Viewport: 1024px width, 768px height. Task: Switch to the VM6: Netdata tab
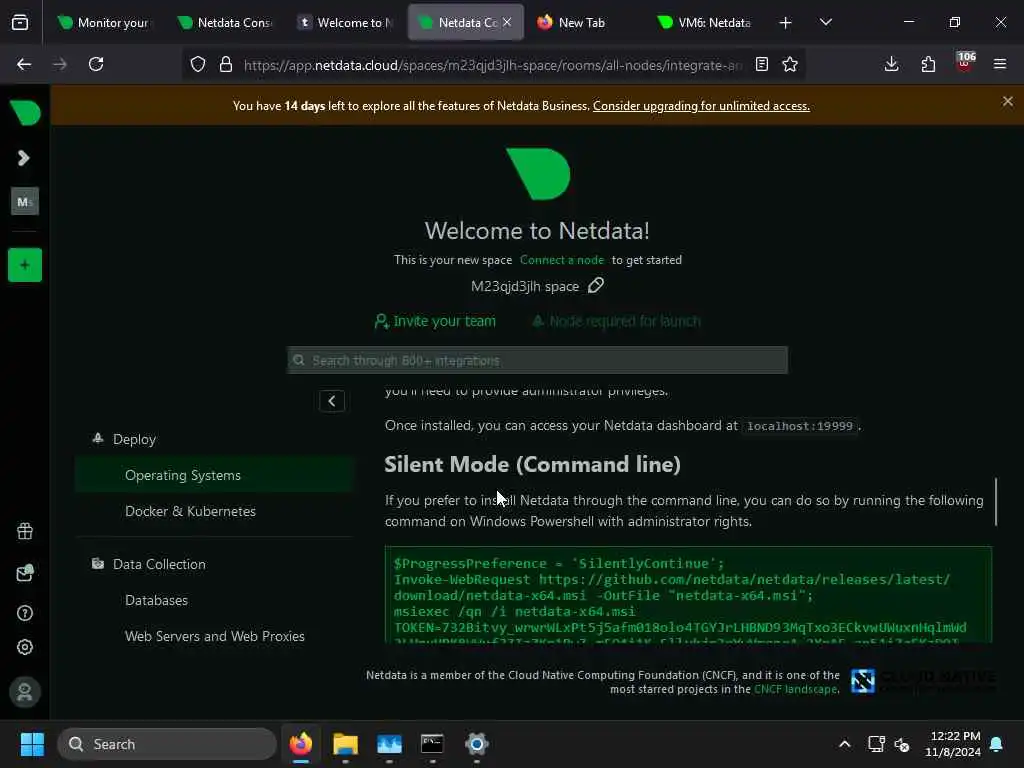coord(705,23)
